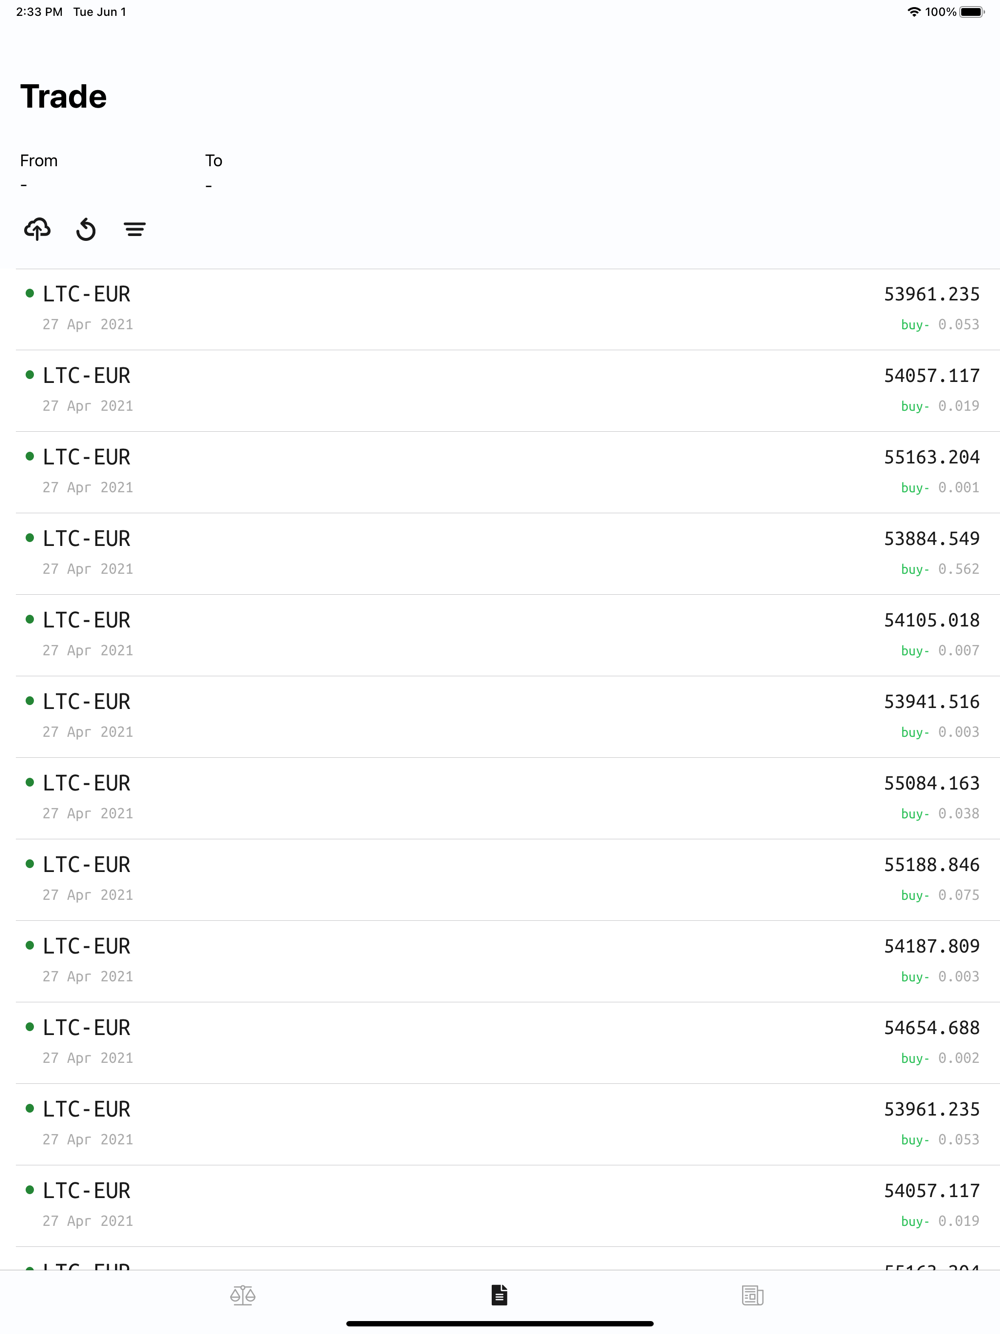
Task: Open the trade priced 55188.846
Action: [x=508, y=880]
